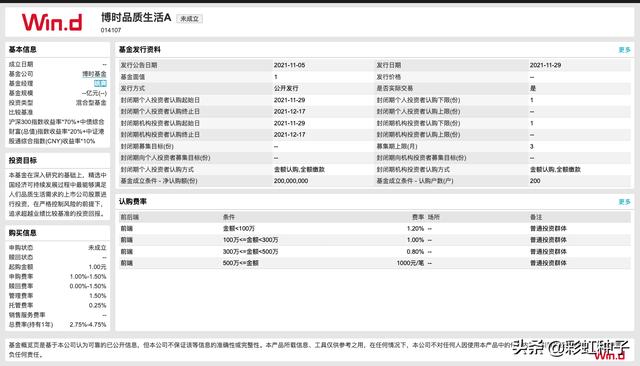Select the 募集期上限(月) value 3
640x366 pixels.
click(531, 146)
